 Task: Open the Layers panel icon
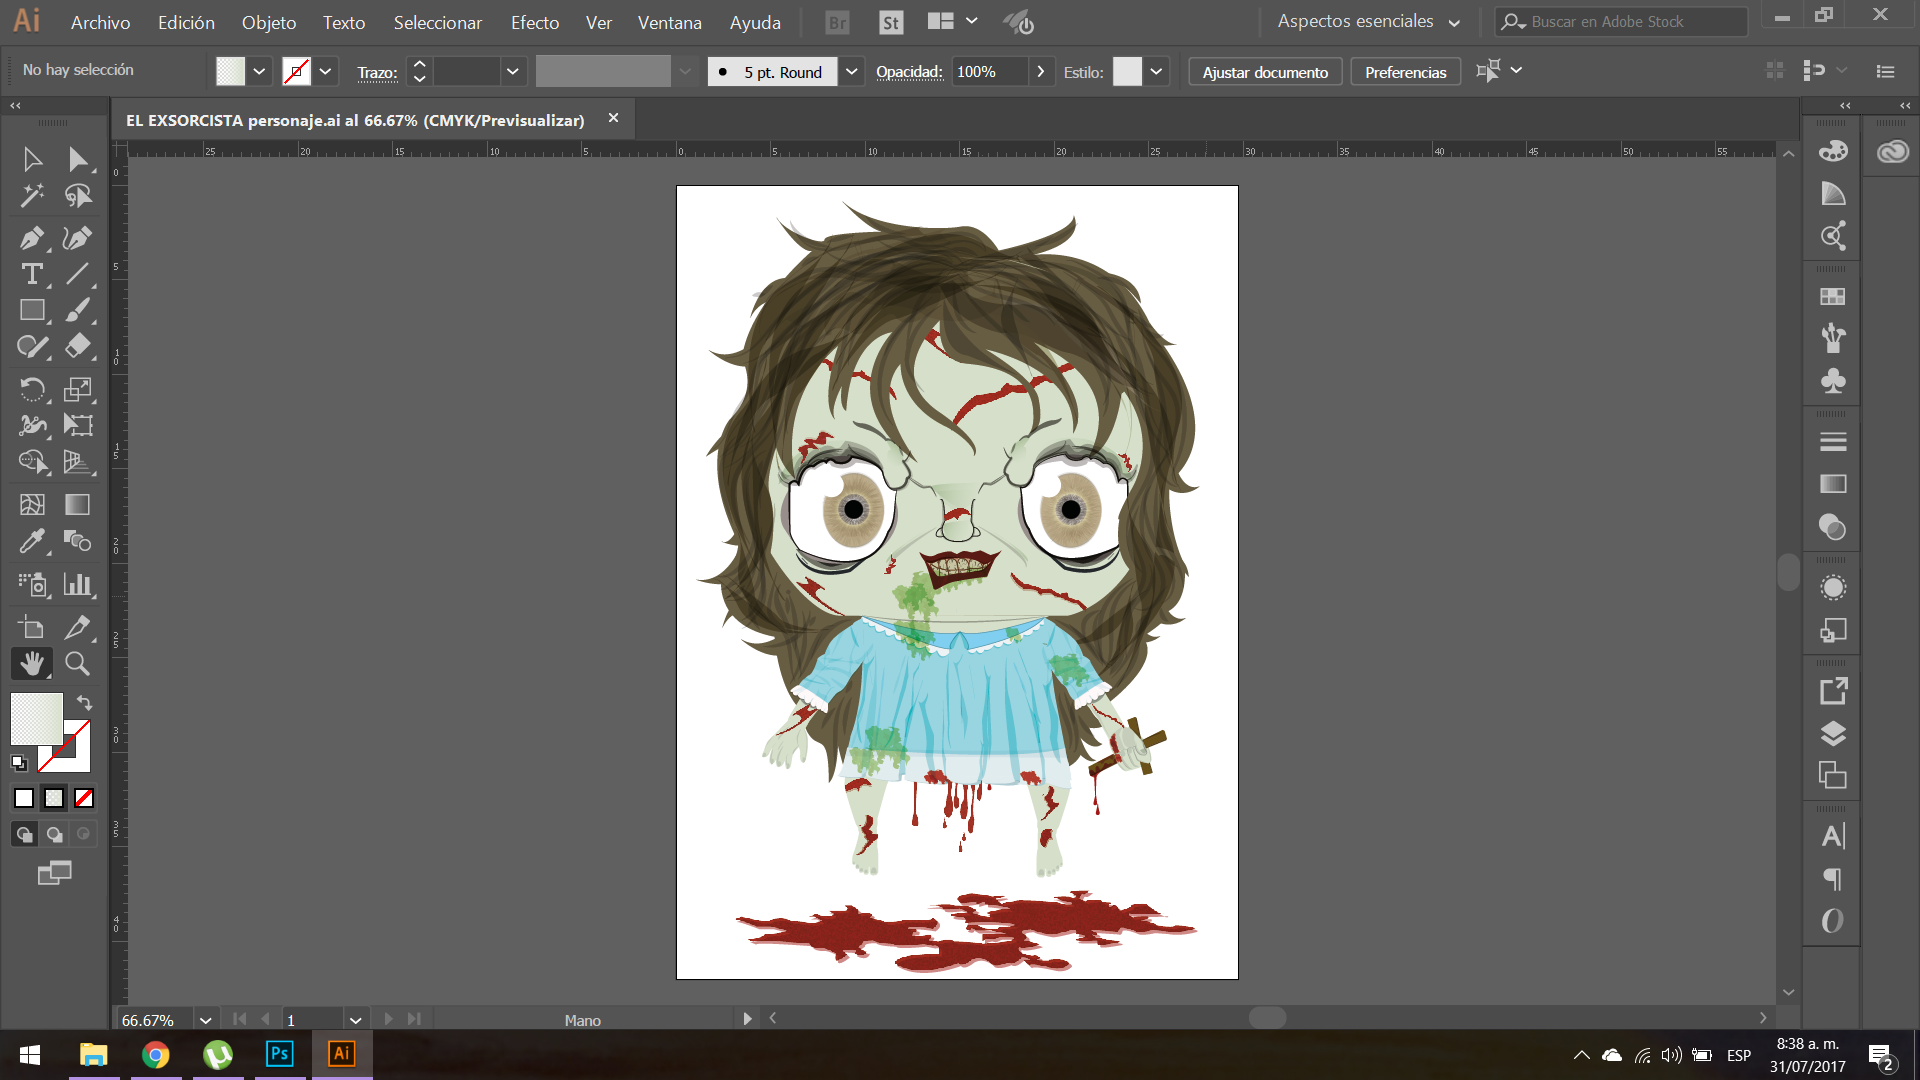(x=1832, y=734)
